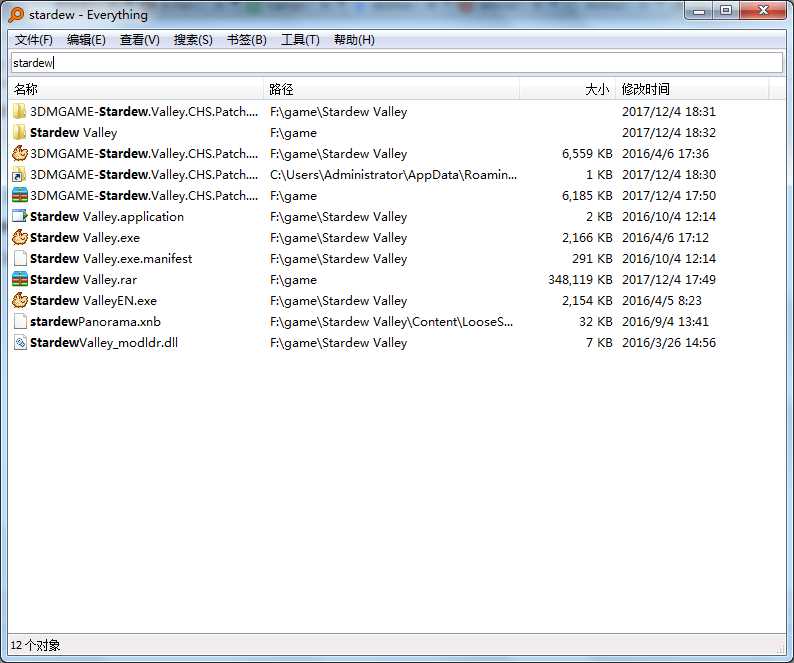Image resolution: width=794 pixels, height=663 pixels.
Task: Select Stardew ValleyEN.exe file name
Action: pyautogui.click(x=93, y=301)
